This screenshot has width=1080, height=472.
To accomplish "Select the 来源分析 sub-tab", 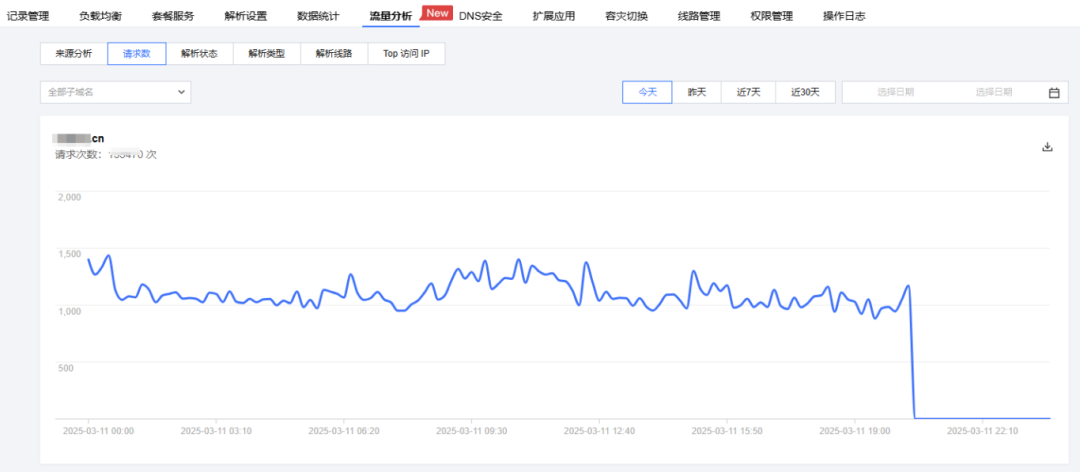I will pyautogui.click(x=74, y=54).
